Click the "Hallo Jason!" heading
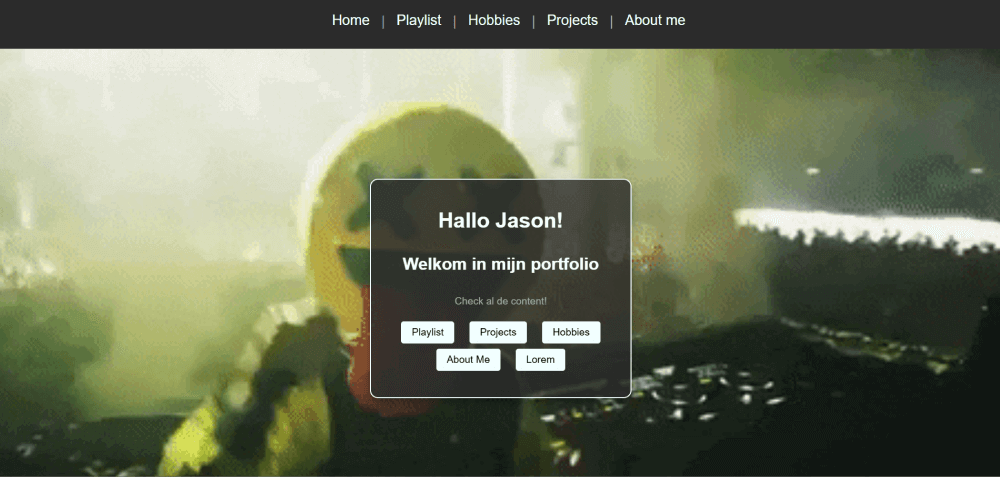 tap(500, 220)
